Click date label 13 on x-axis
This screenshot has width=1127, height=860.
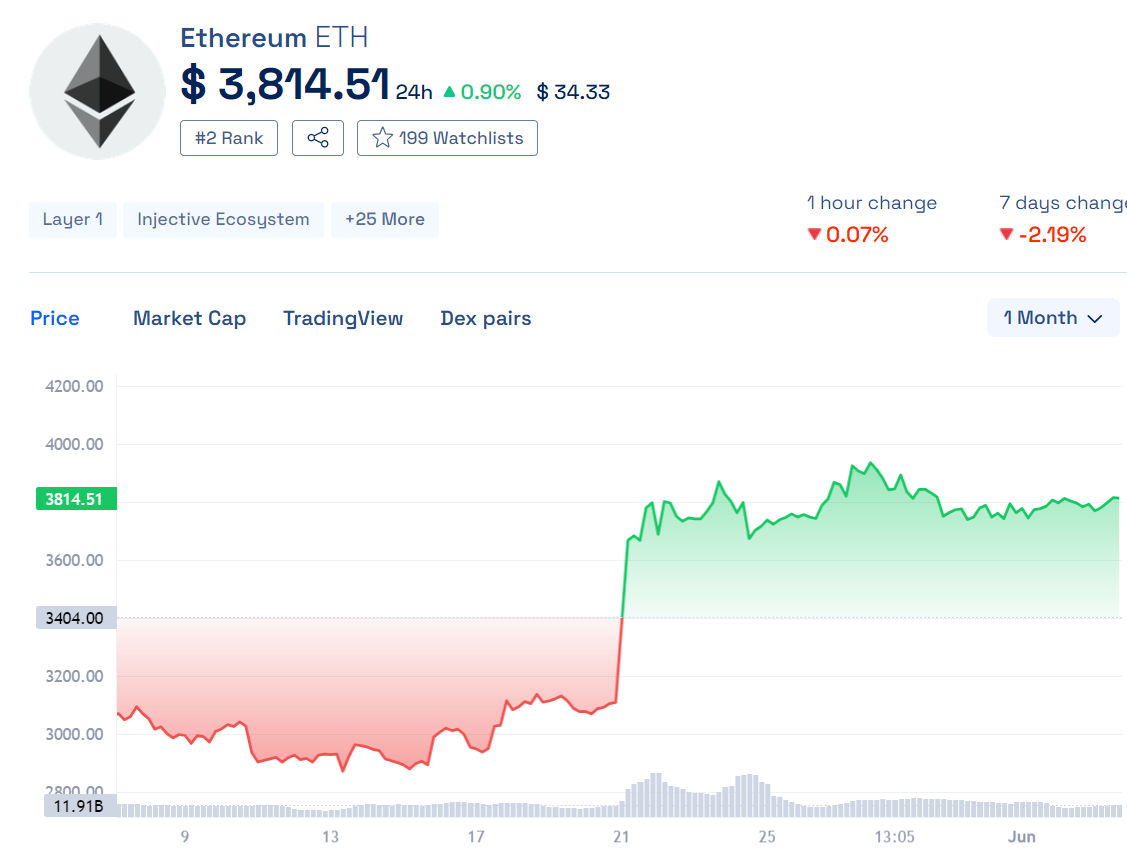[x=330, y=836]
